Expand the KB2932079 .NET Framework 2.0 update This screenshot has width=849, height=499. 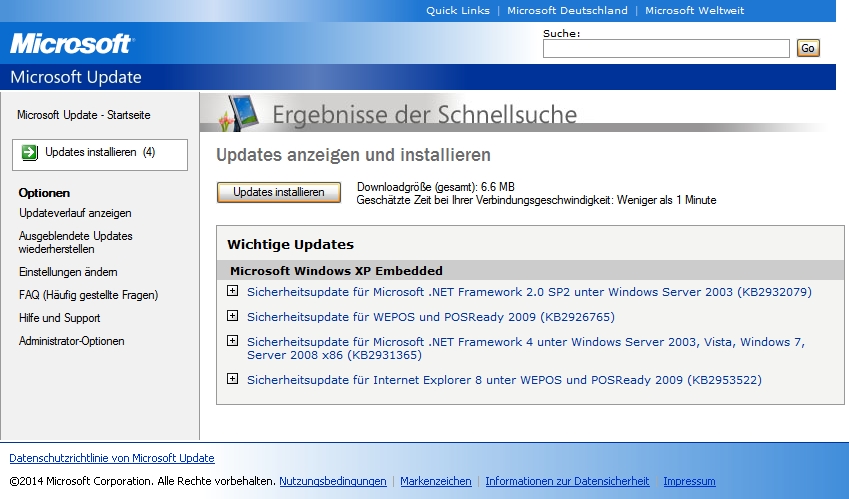click(232, 291)
